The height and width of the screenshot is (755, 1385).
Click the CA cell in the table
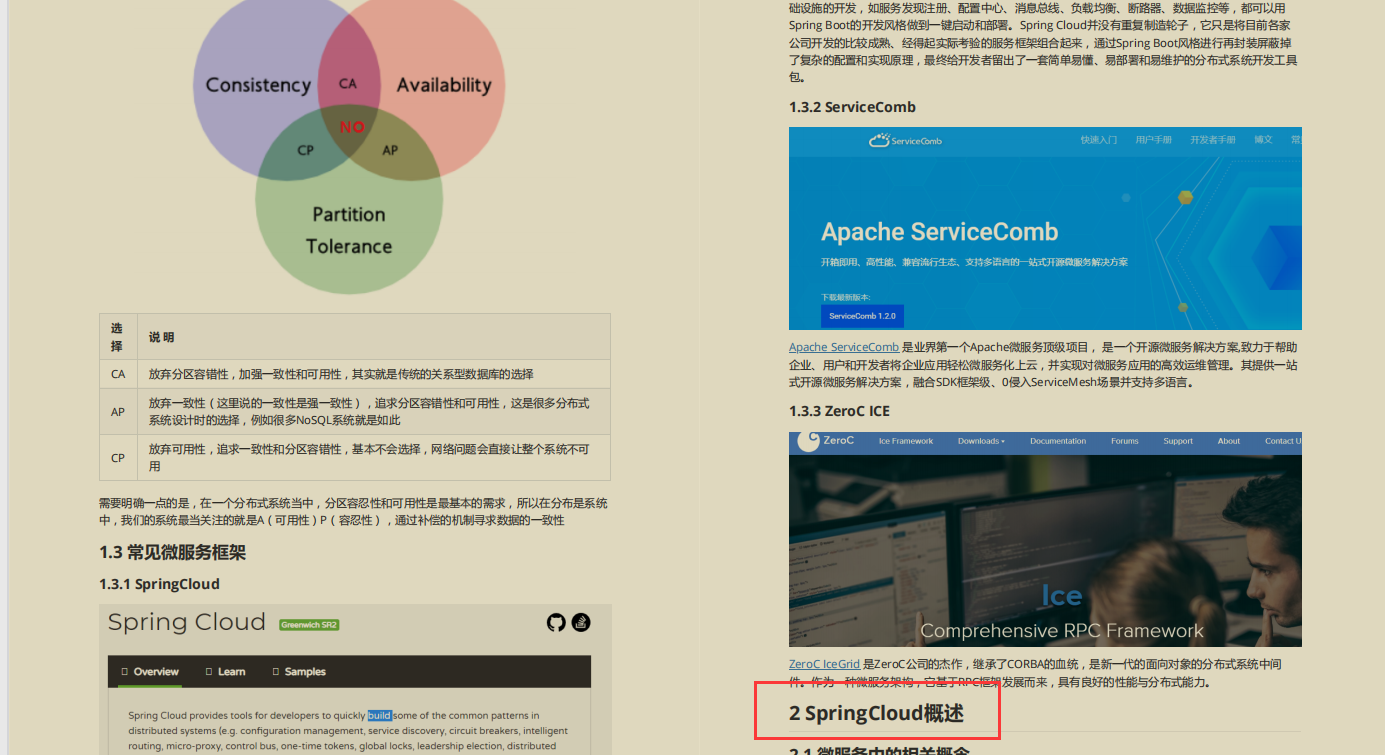coord(118,374)
